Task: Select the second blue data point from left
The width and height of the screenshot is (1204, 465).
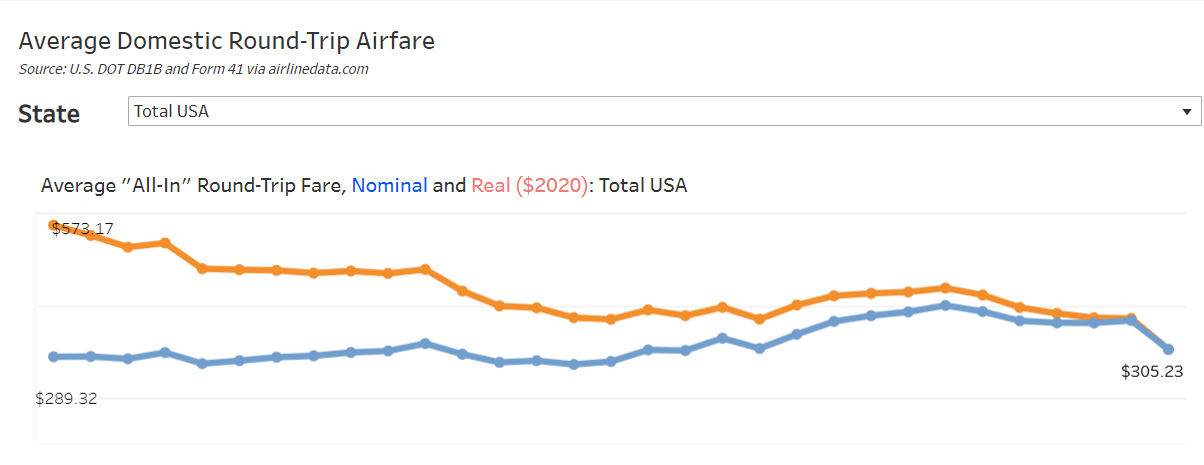Action: point(91,356)
